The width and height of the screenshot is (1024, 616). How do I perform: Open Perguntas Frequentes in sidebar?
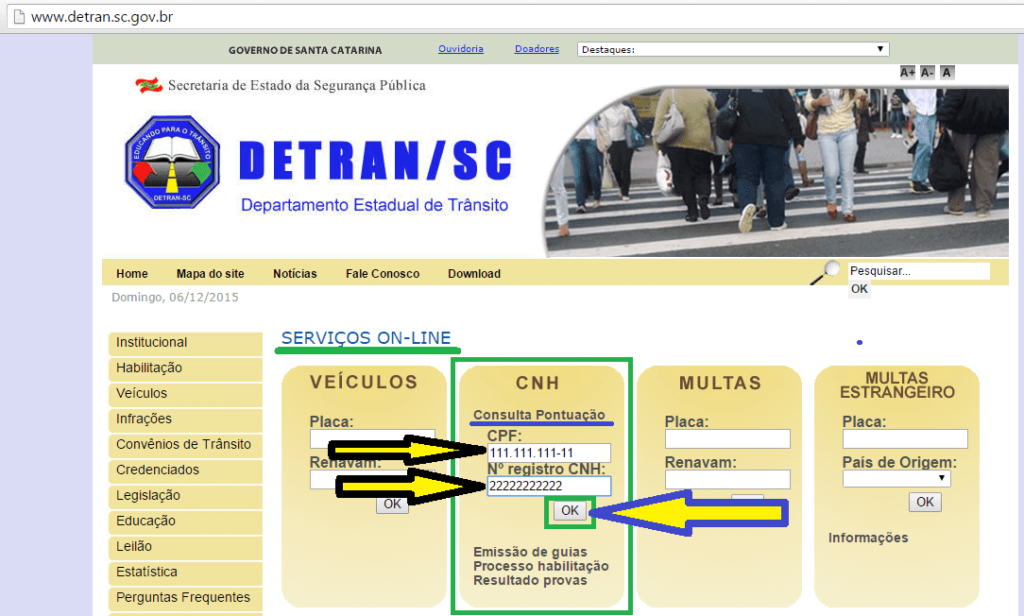point(185,598)
